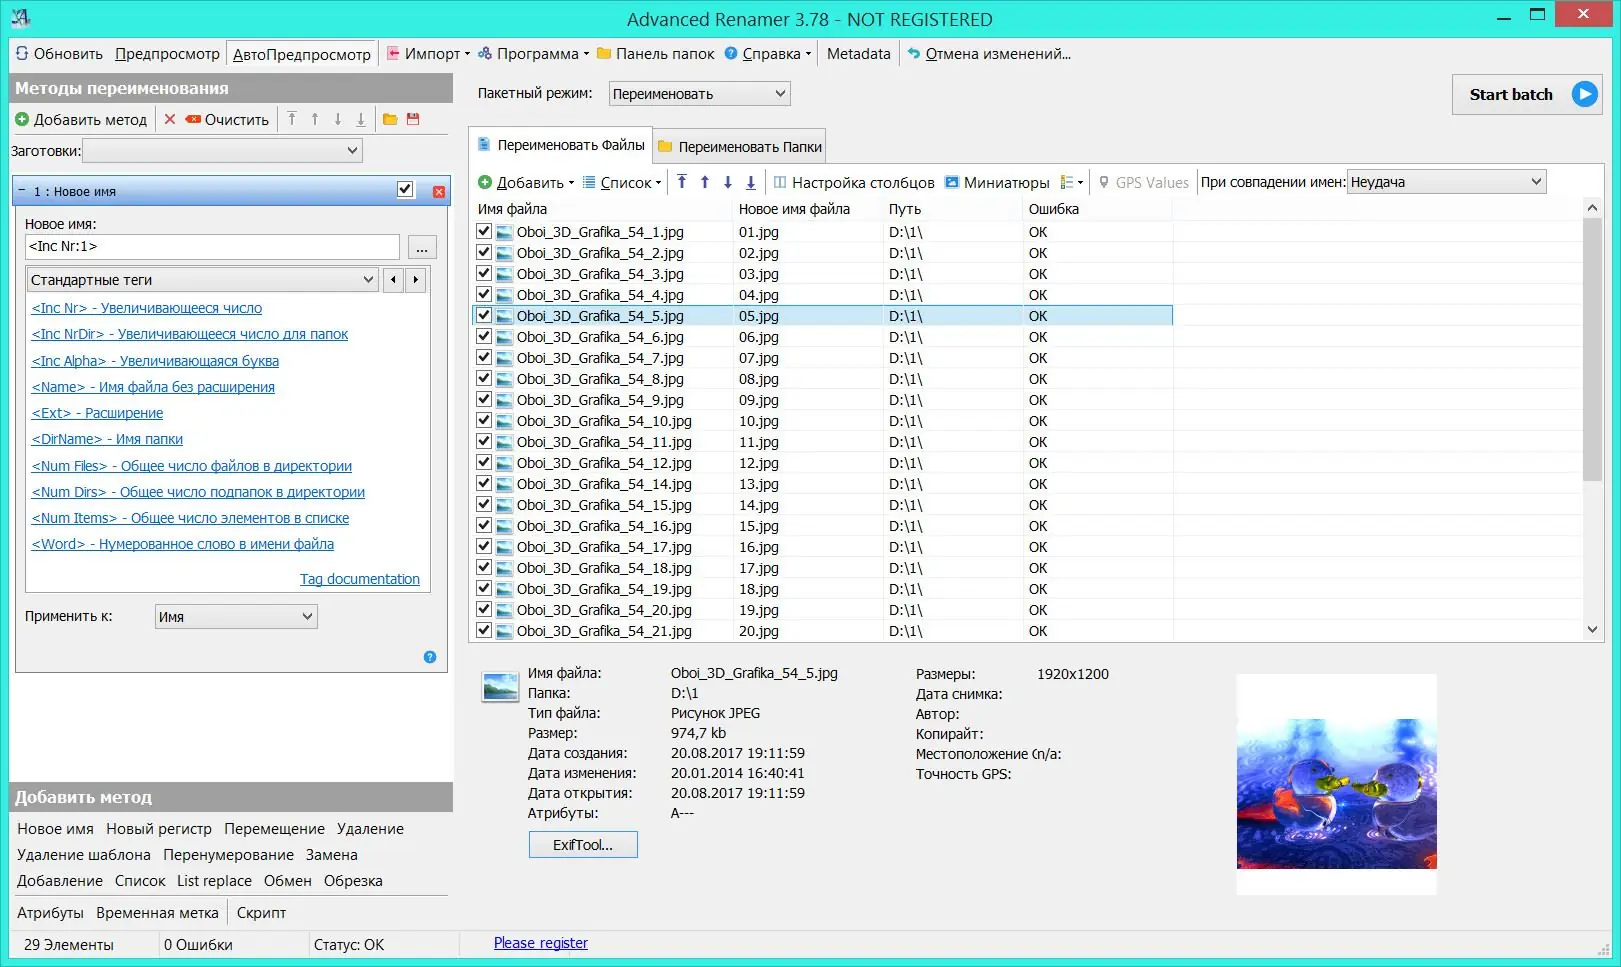Move file to top of list arrow
Image resolution: width=1621 pixels, height=967 pixels.
(682, 182)
